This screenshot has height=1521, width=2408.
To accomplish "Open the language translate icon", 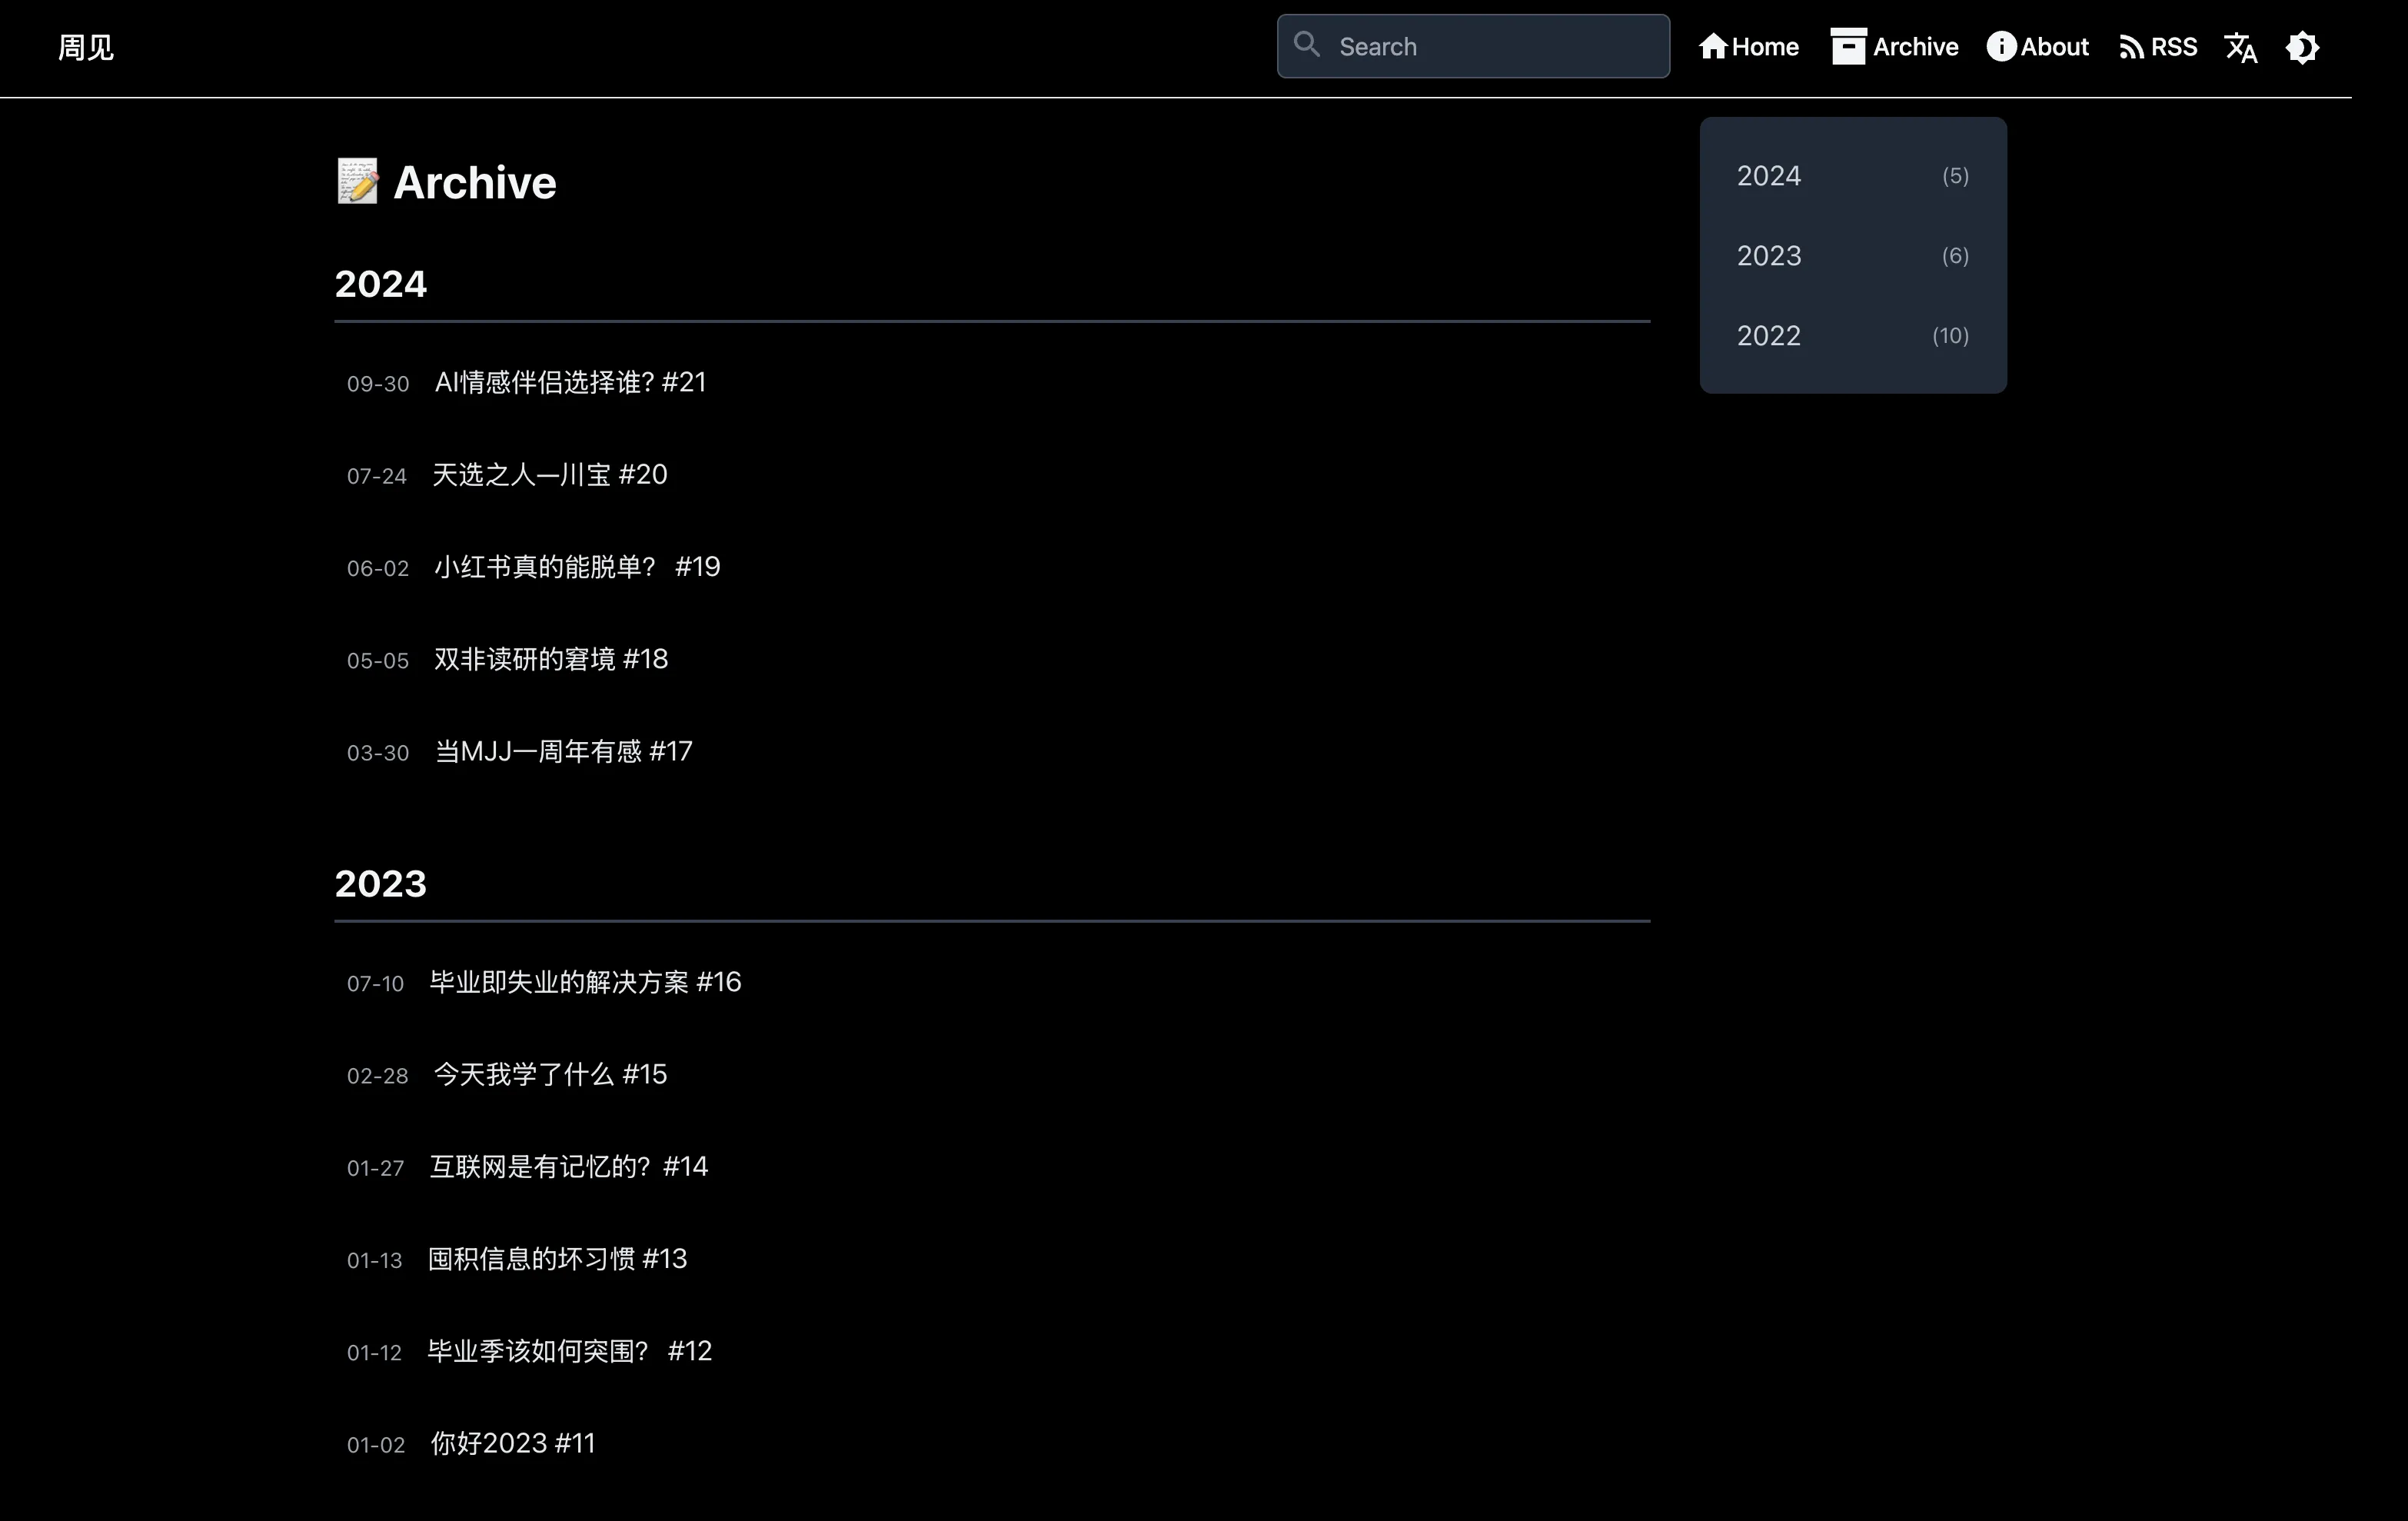I will [x=2241, y=47].
